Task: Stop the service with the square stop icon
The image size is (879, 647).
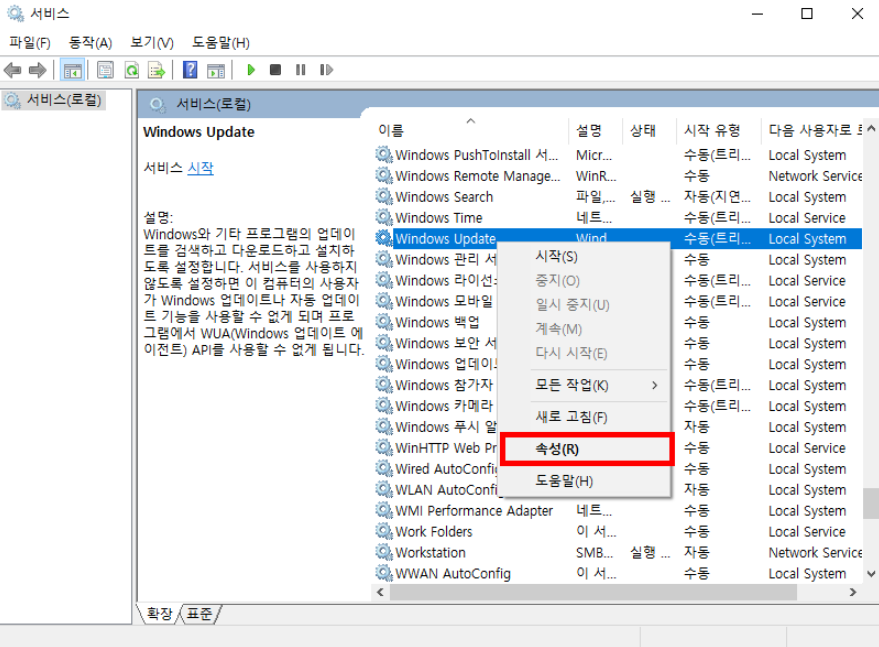Action: [x=275, y=70]
